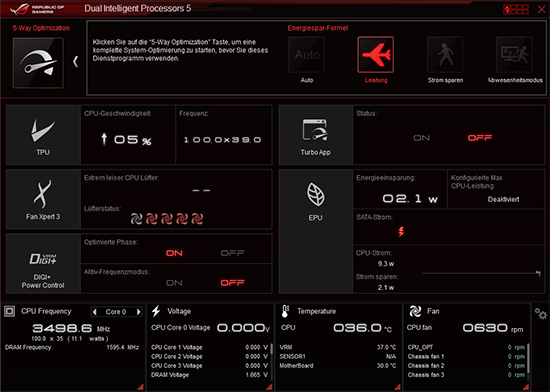The height and width of the screenshot is (392, 550).
Task: Turn Turbo App status ON
Action: tap(421, 138)
